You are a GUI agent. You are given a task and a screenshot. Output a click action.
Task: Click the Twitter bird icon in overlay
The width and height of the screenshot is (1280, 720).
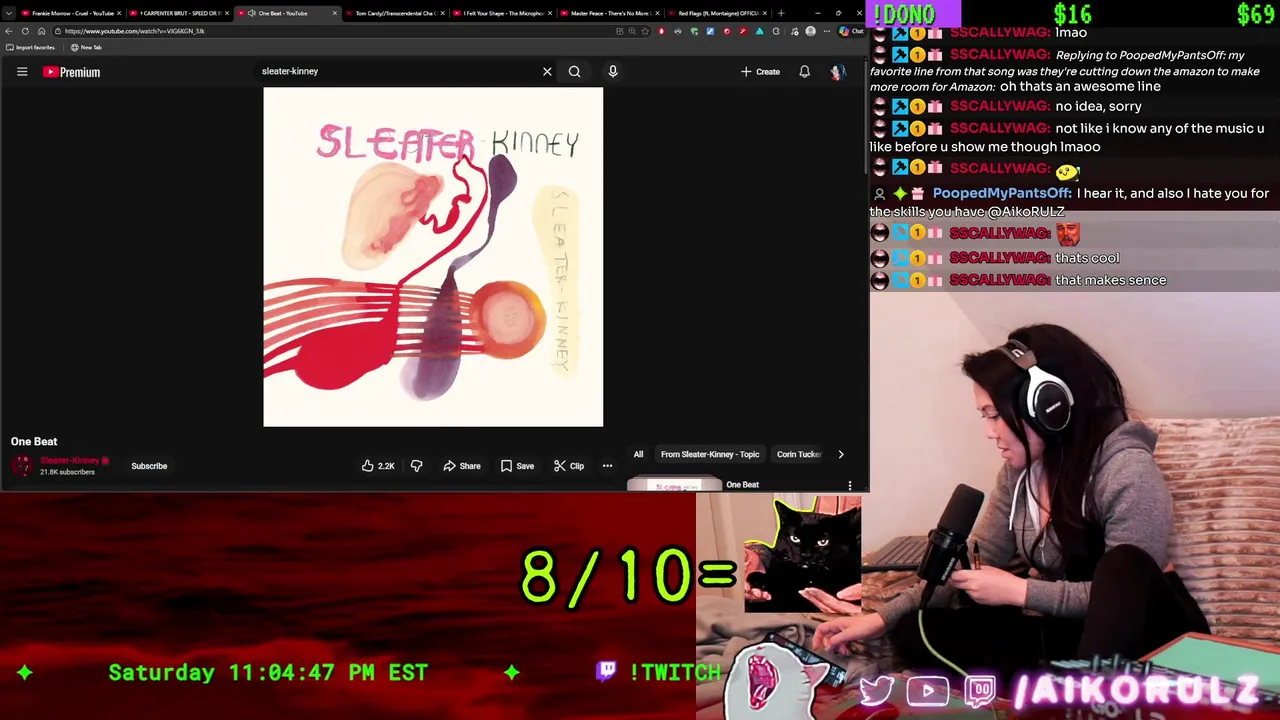(x=877, y=691)
